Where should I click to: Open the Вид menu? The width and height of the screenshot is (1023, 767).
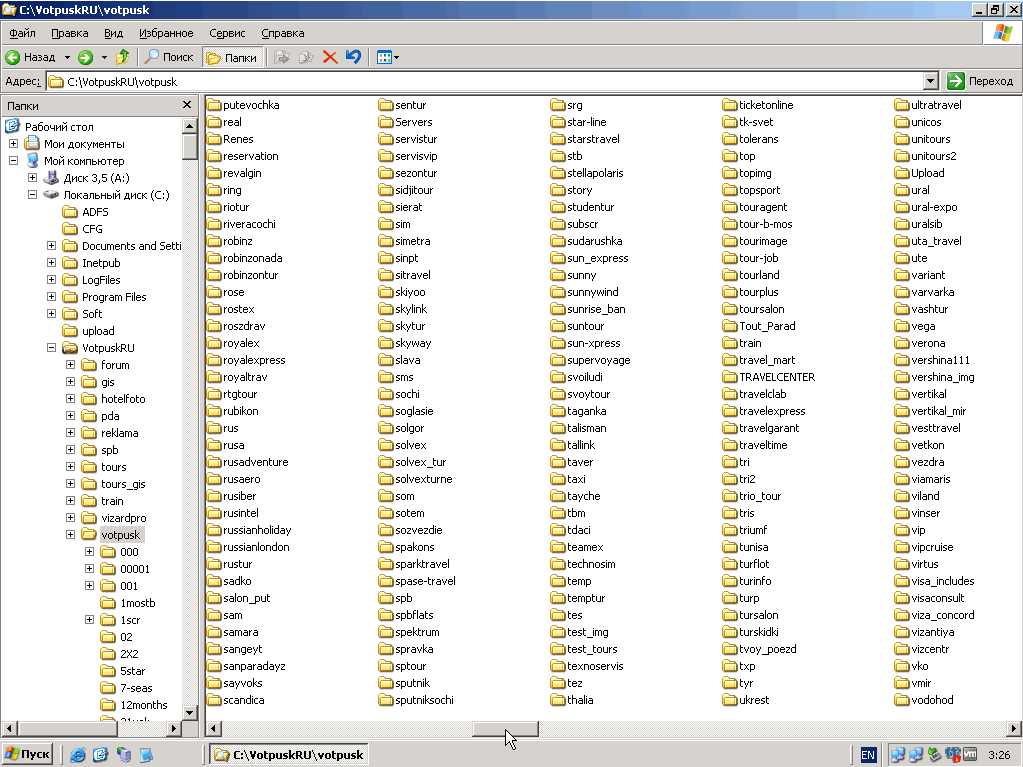coord(114,33)
